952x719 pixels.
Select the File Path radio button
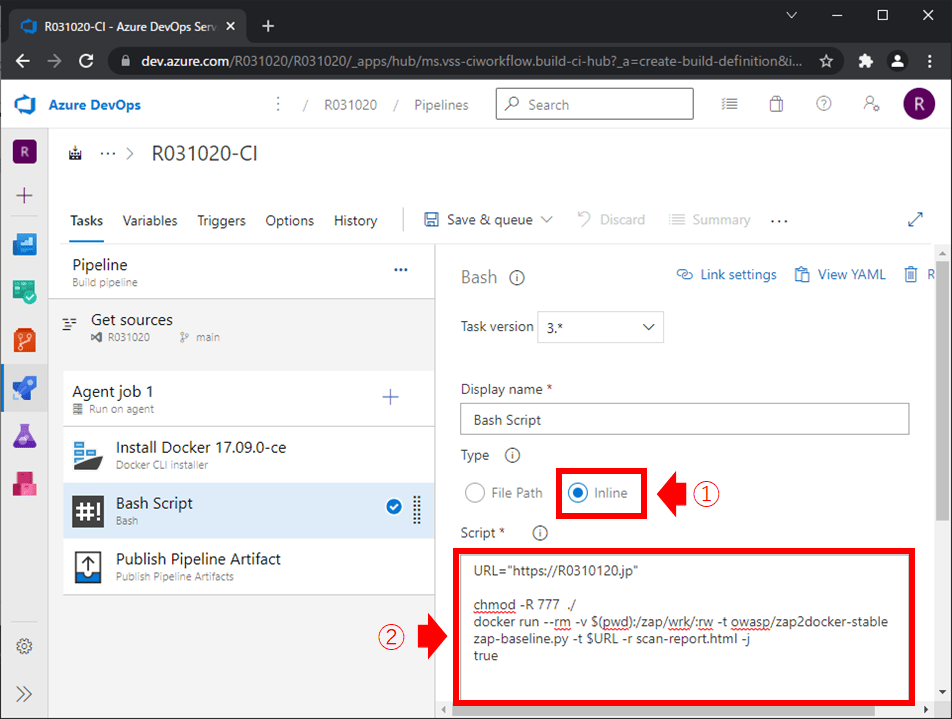click(475, 492)
